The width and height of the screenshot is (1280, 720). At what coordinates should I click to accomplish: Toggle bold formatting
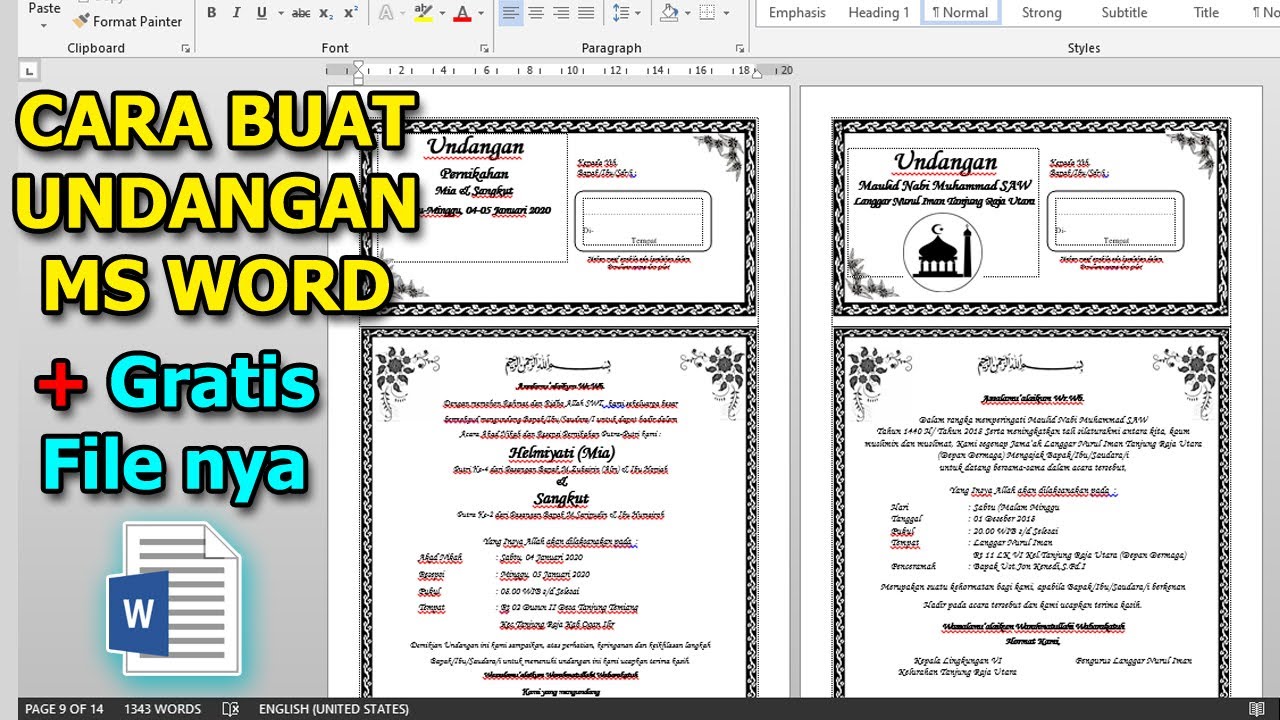click(x=211, y=13)
